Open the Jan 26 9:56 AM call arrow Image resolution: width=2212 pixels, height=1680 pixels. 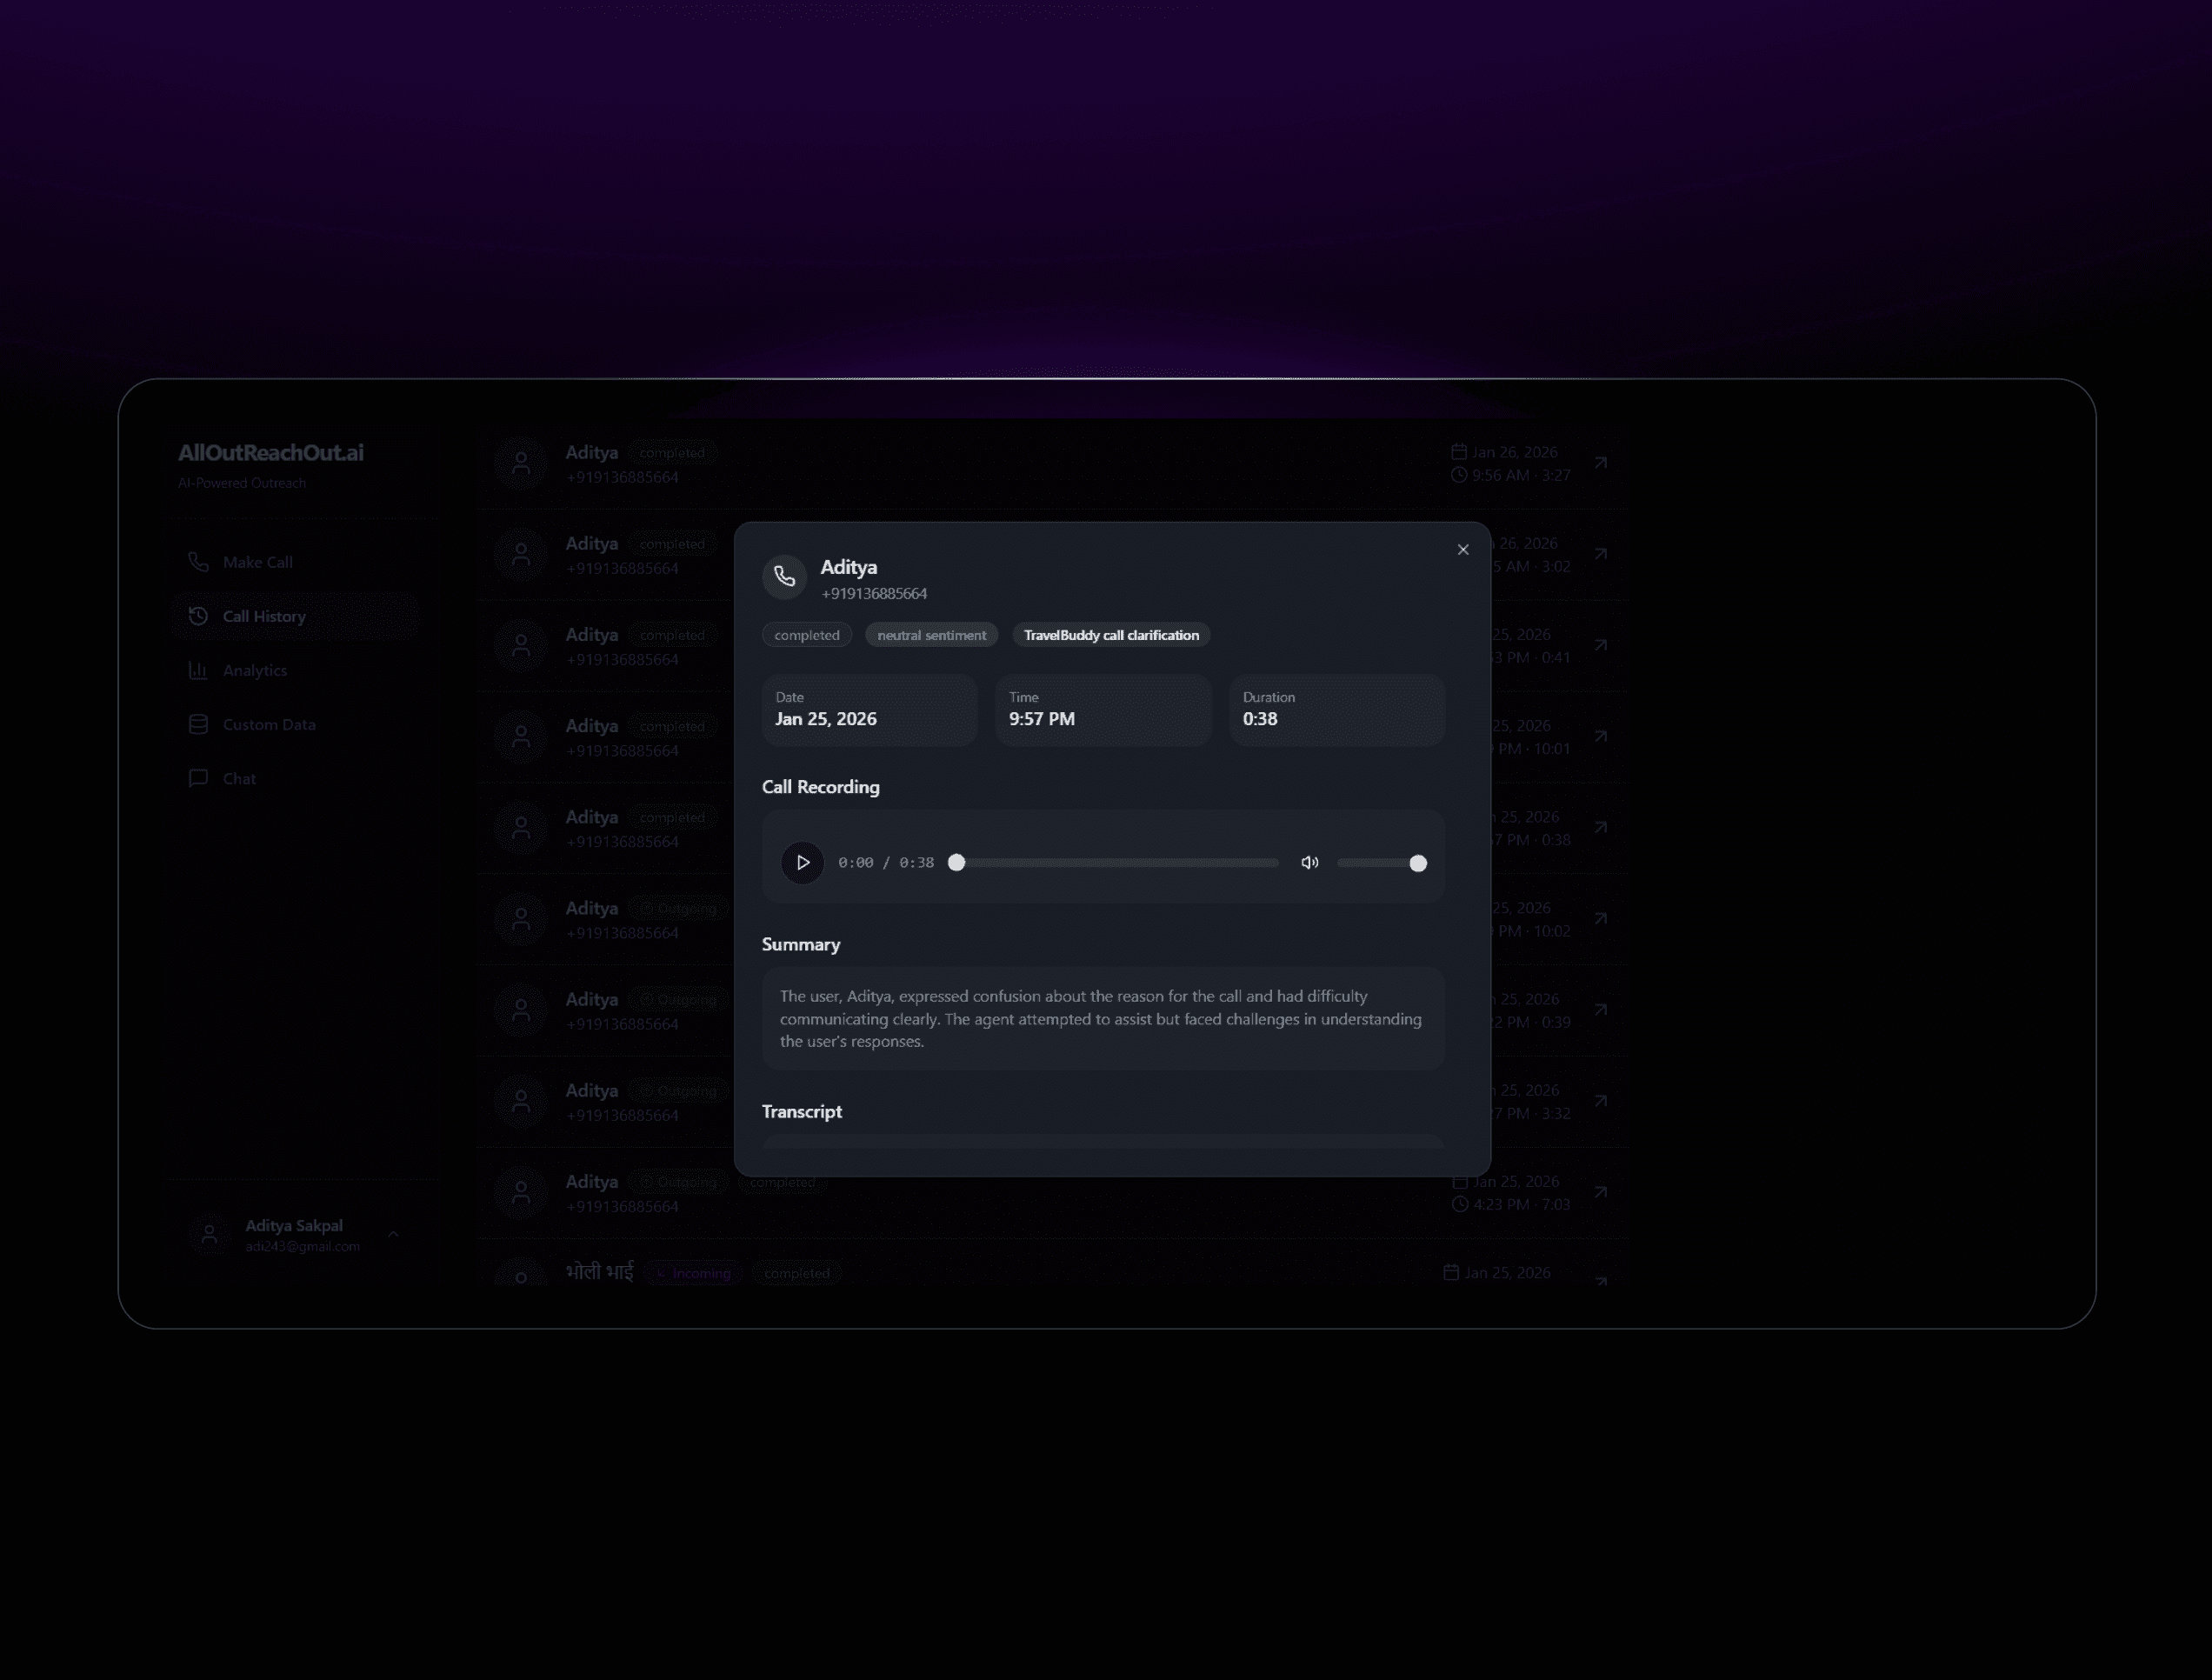coord(1600,462)
